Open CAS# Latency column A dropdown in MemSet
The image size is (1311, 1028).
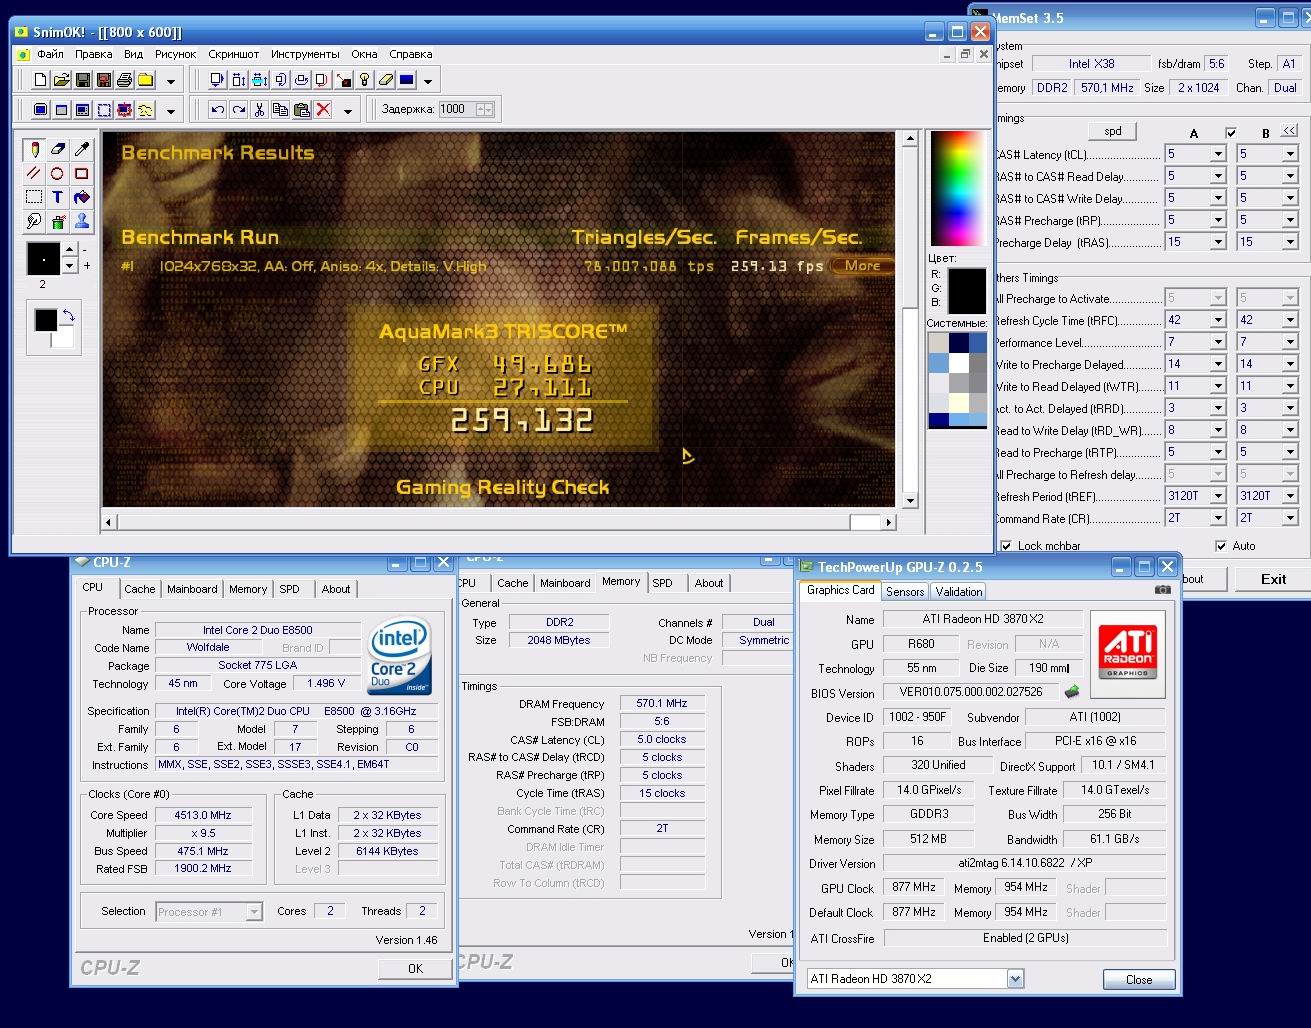click(1218, 154)
